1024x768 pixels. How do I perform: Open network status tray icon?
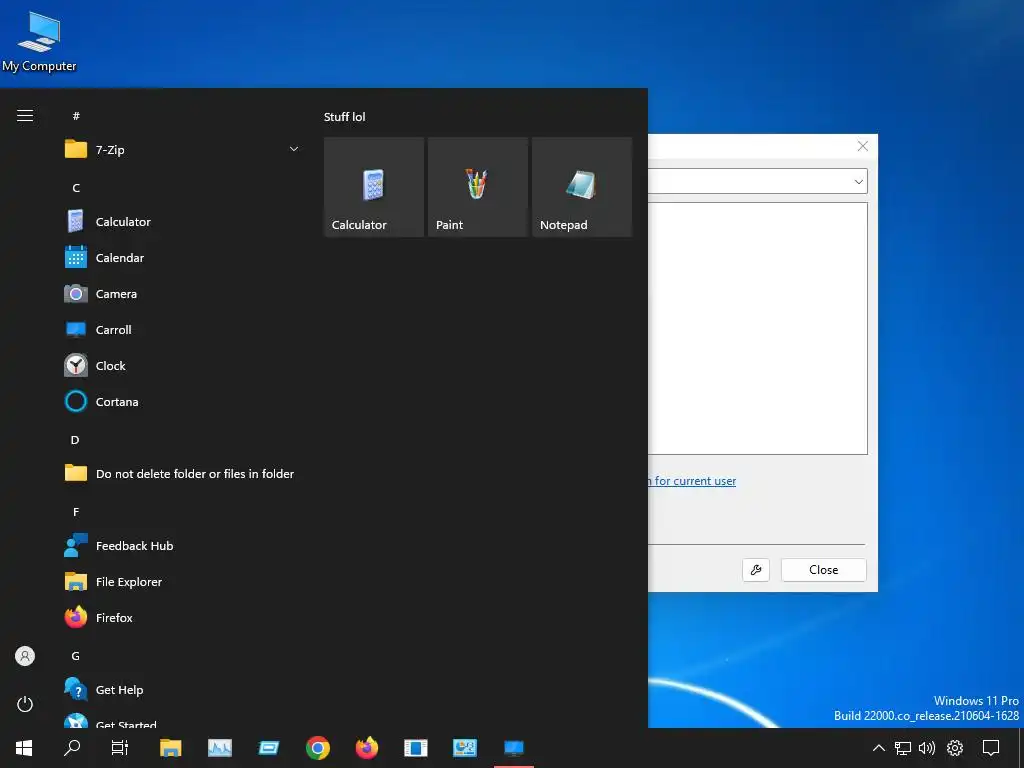pyautogui.click(x=903, y=748)
